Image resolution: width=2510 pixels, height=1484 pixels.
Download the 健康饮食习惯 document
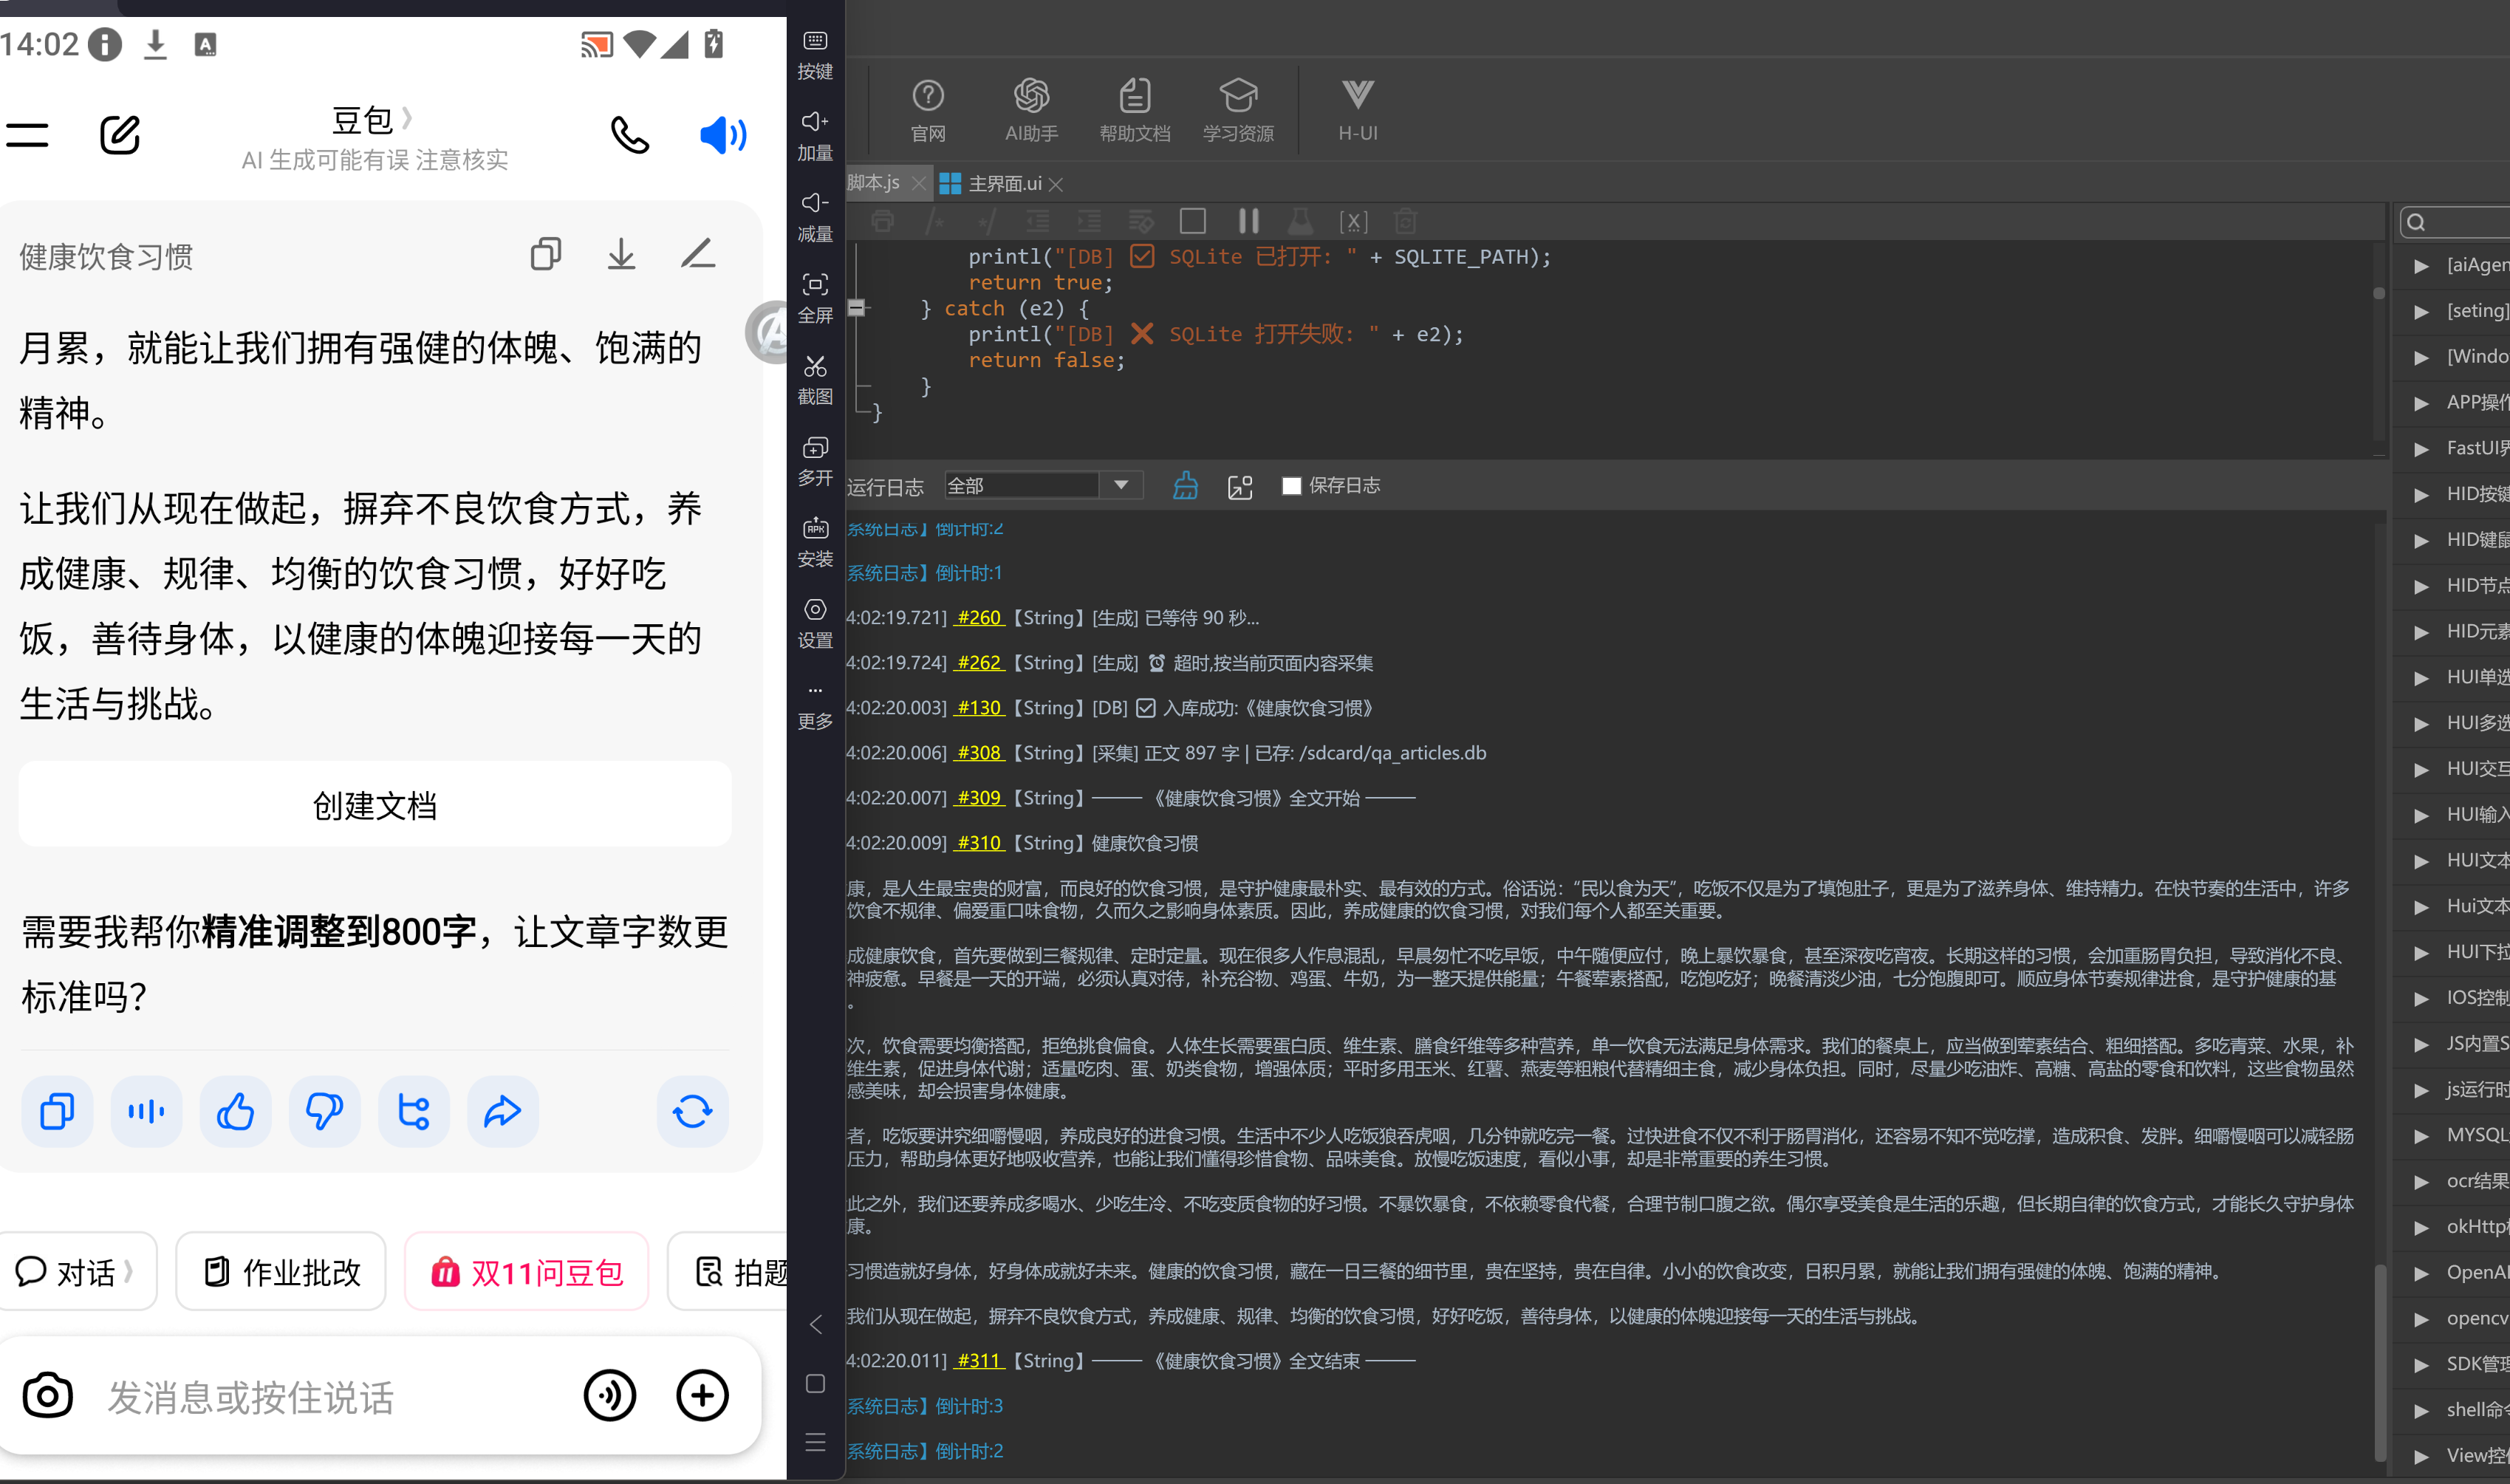621,254
